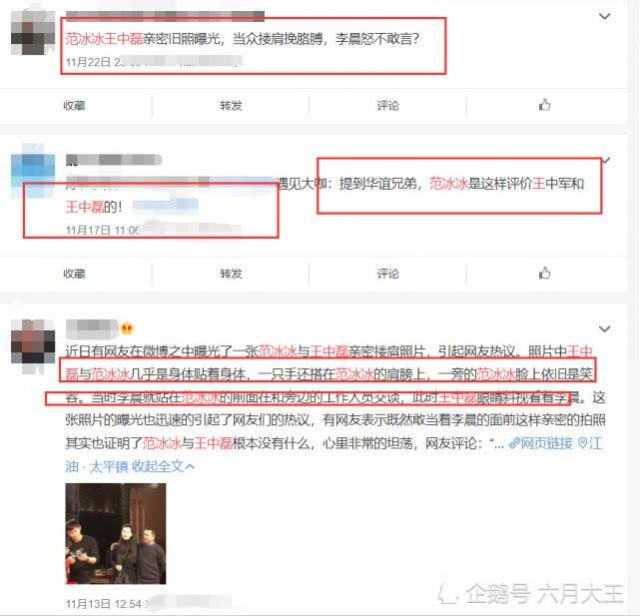The width and height of the screenshot is (640, 616).
Task: Open the attached photo thumbnail
Action: coord(116,534)
